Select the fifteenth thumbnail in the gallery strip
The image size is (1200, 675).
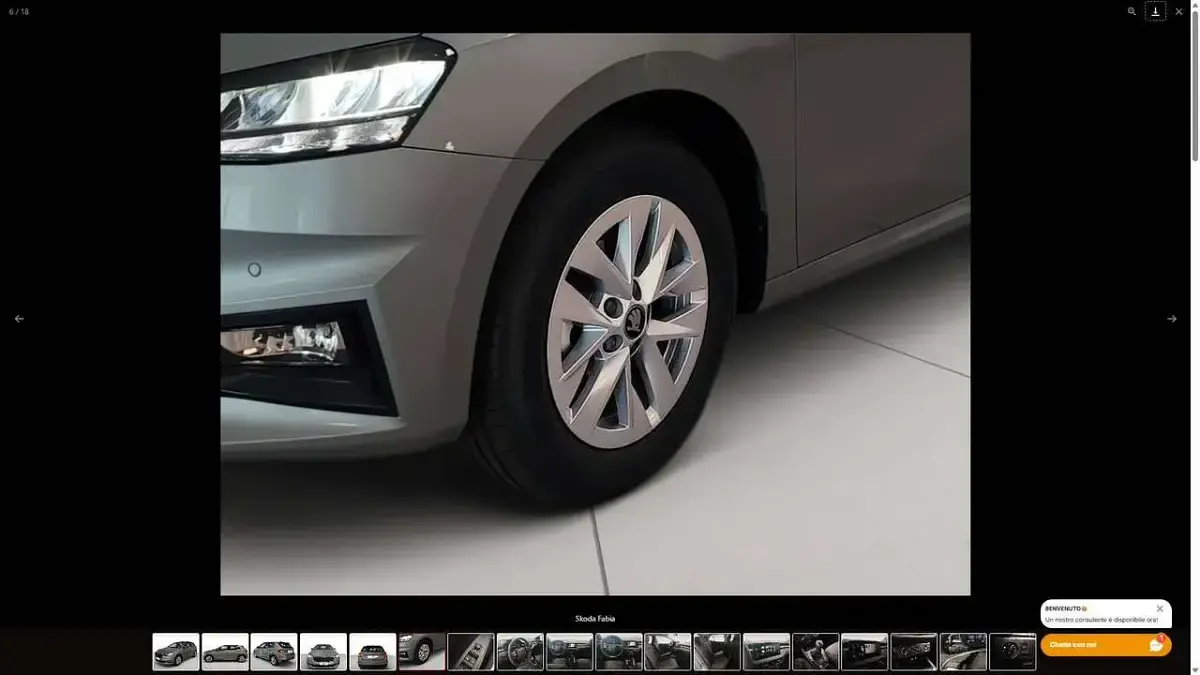865,652
